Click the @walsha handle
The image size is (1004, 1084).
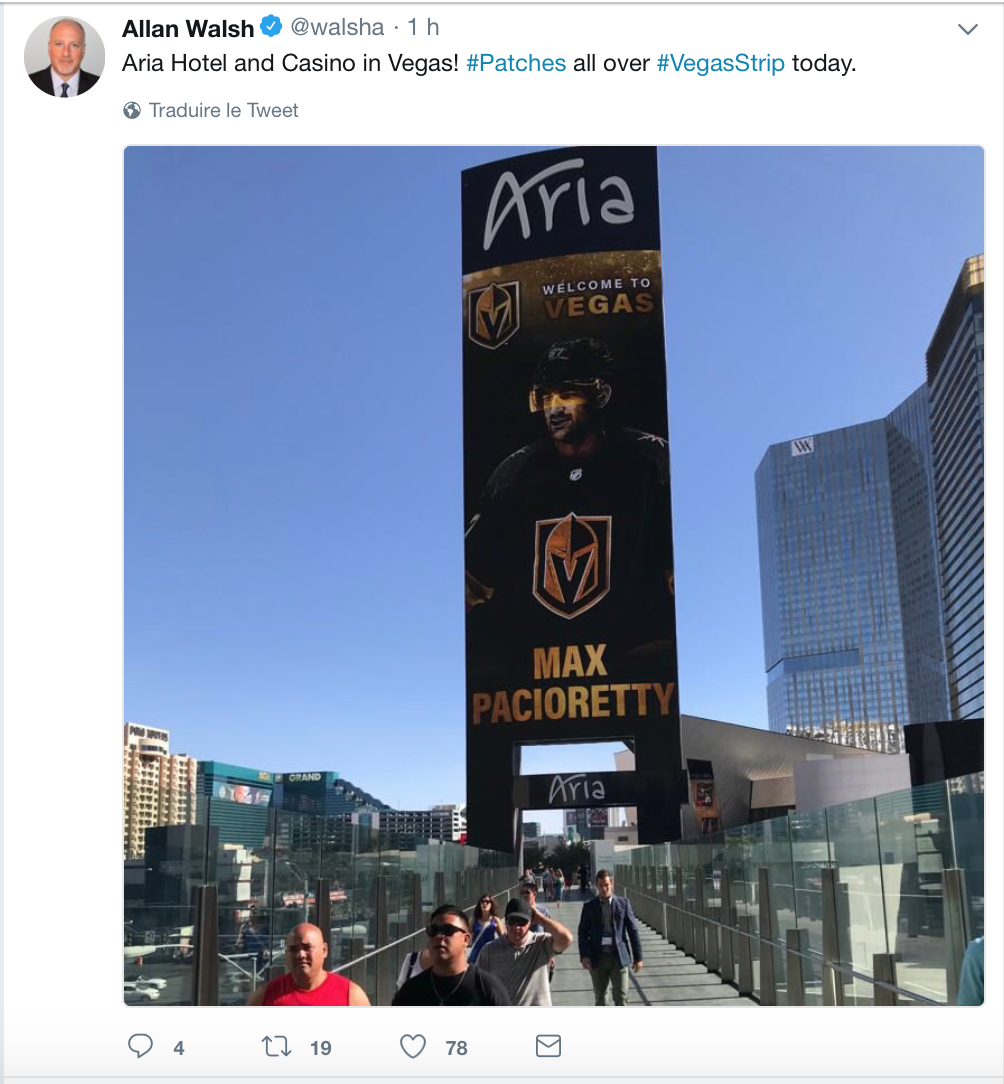pos(337,27)
